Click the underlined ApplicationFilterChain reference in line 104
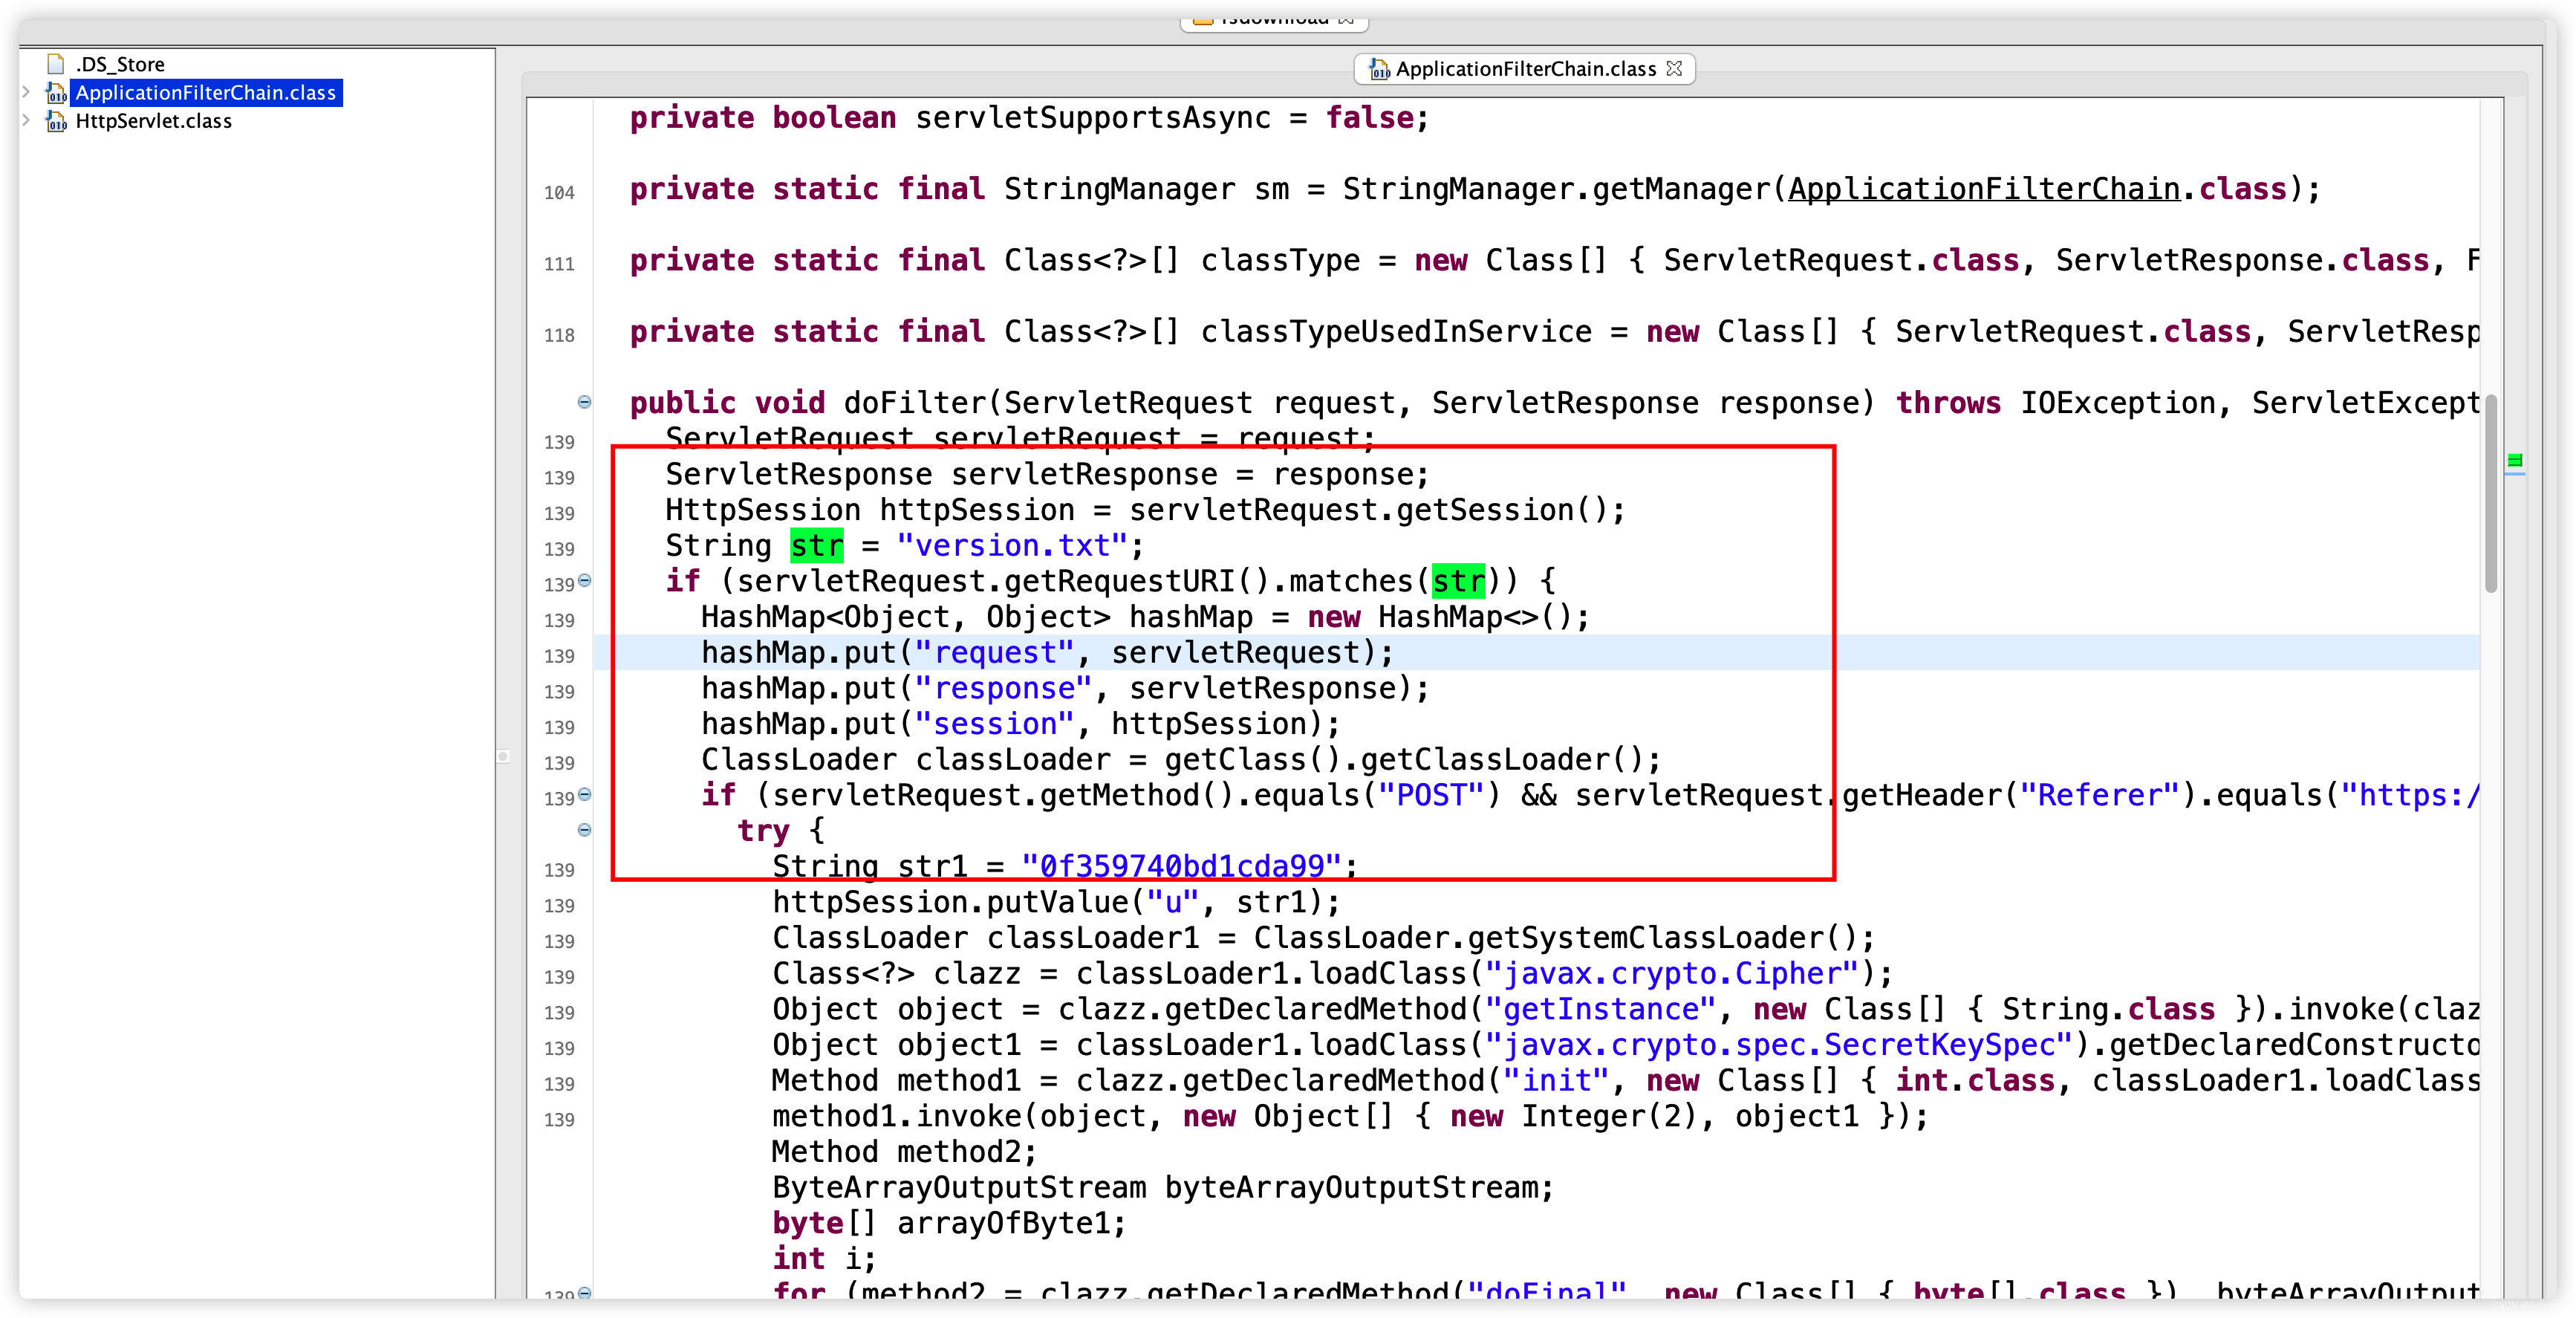 click(x=1983, y=189)
